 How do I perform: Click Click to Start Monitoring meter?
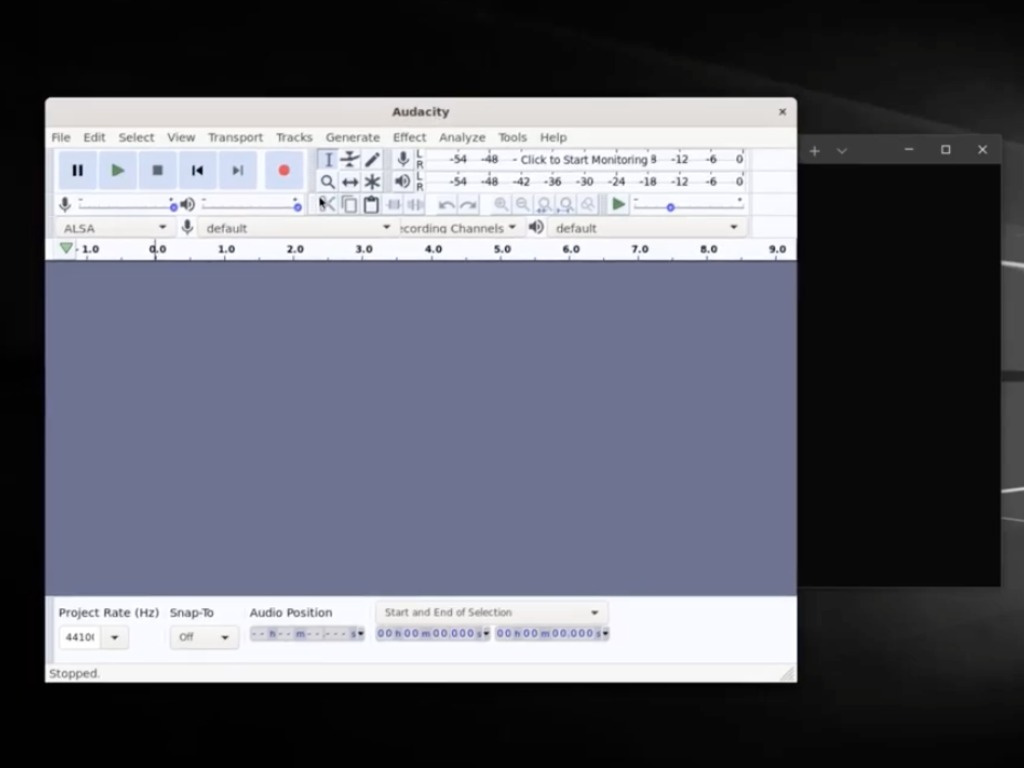[x=584, y=159]
